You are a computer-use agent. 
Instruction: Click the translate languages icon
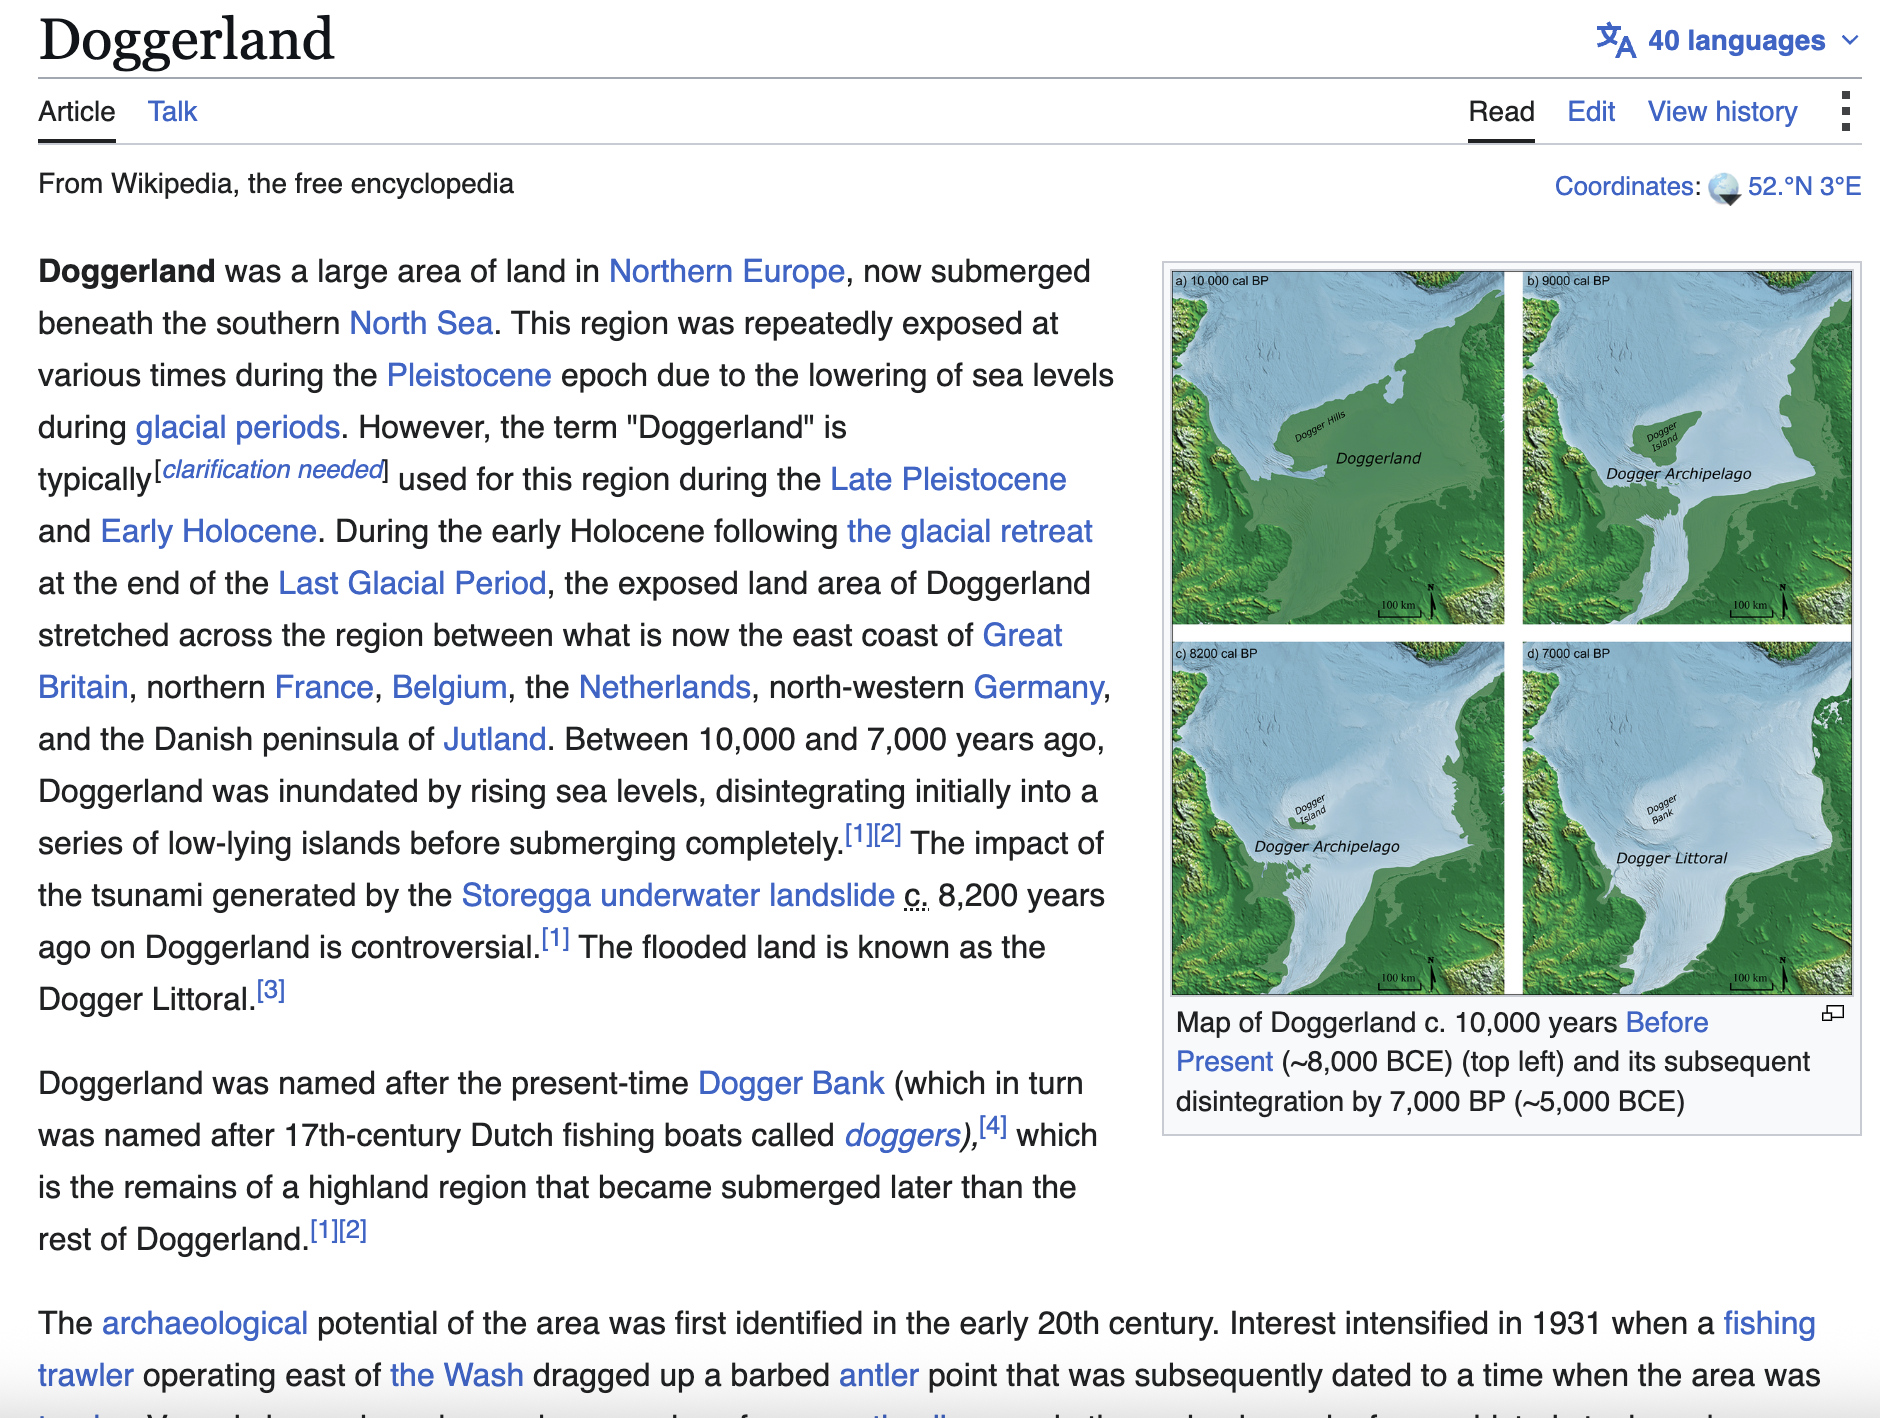(x=1615, y=41)
